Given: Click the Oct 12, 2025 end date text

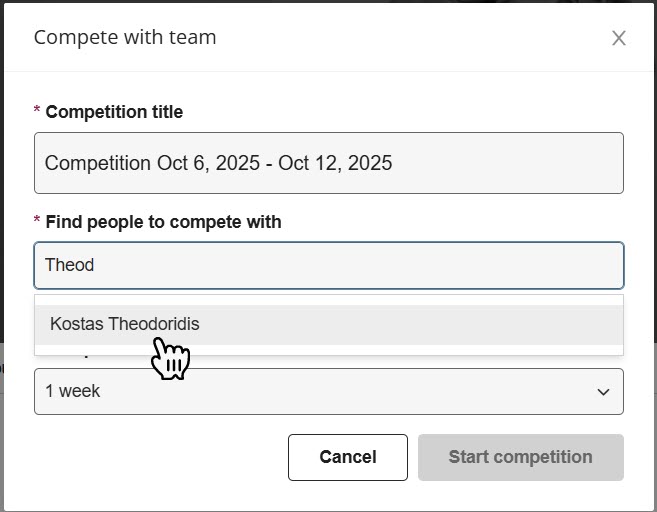Looking at the screenshot, I should point(335,163).
